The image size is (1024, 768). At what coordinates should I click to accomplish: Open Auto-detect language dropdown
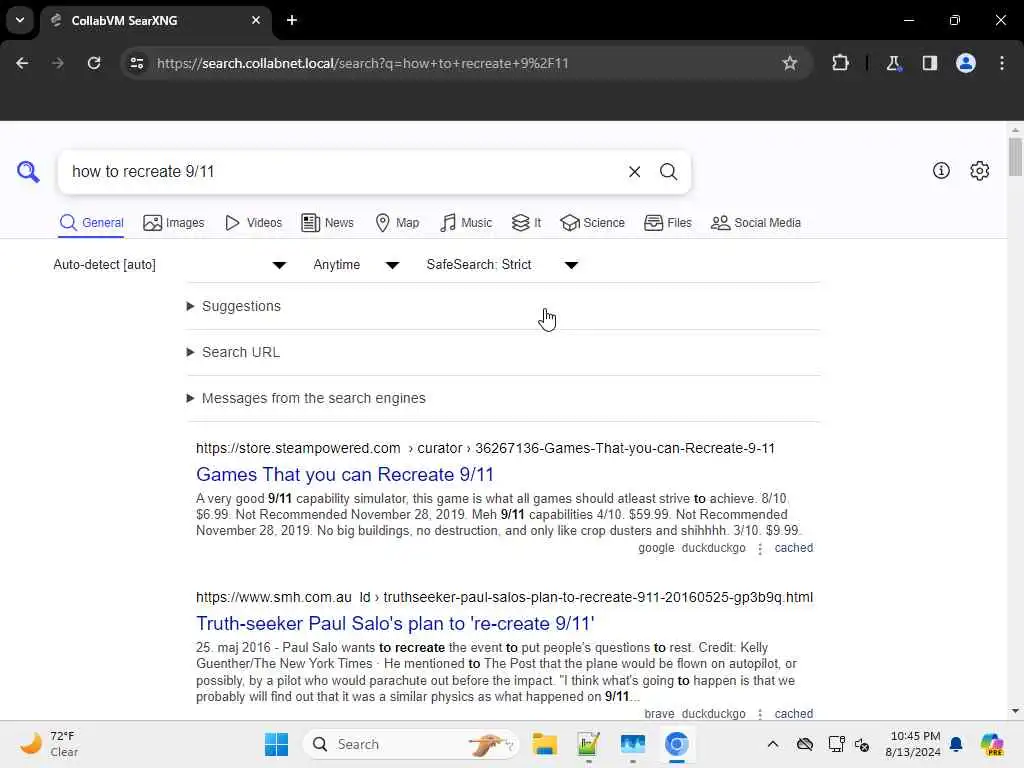point(170,264)
